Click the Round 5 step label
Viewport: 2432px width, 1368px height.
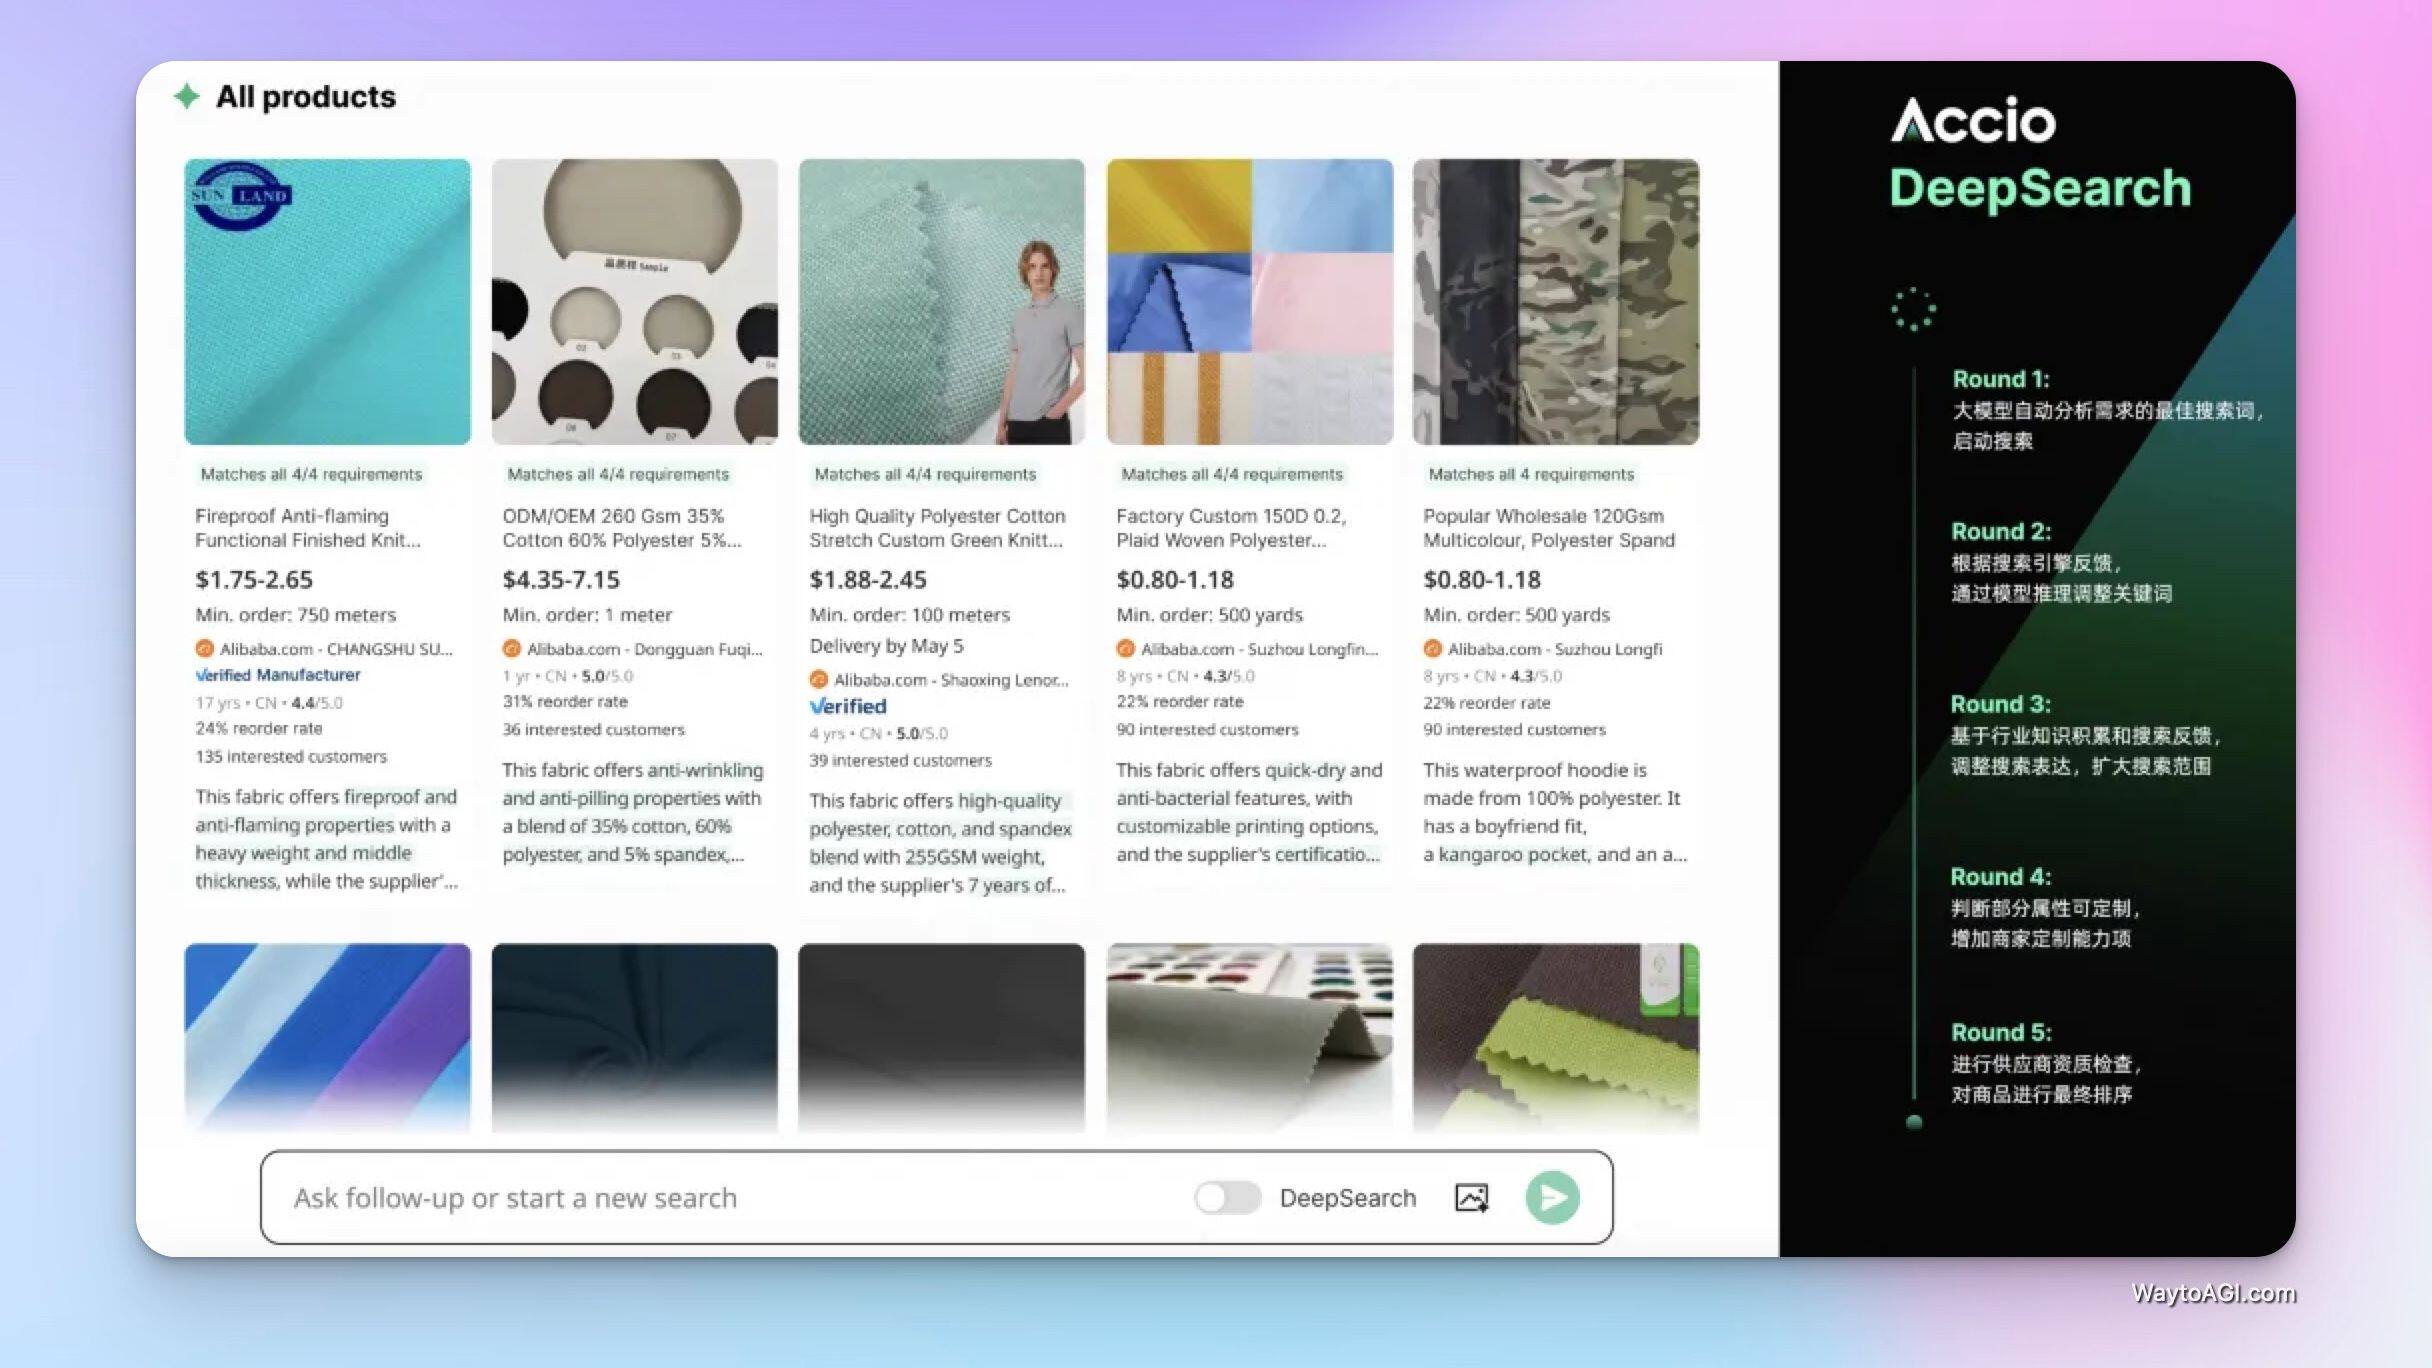[x=2001, y=1032]
